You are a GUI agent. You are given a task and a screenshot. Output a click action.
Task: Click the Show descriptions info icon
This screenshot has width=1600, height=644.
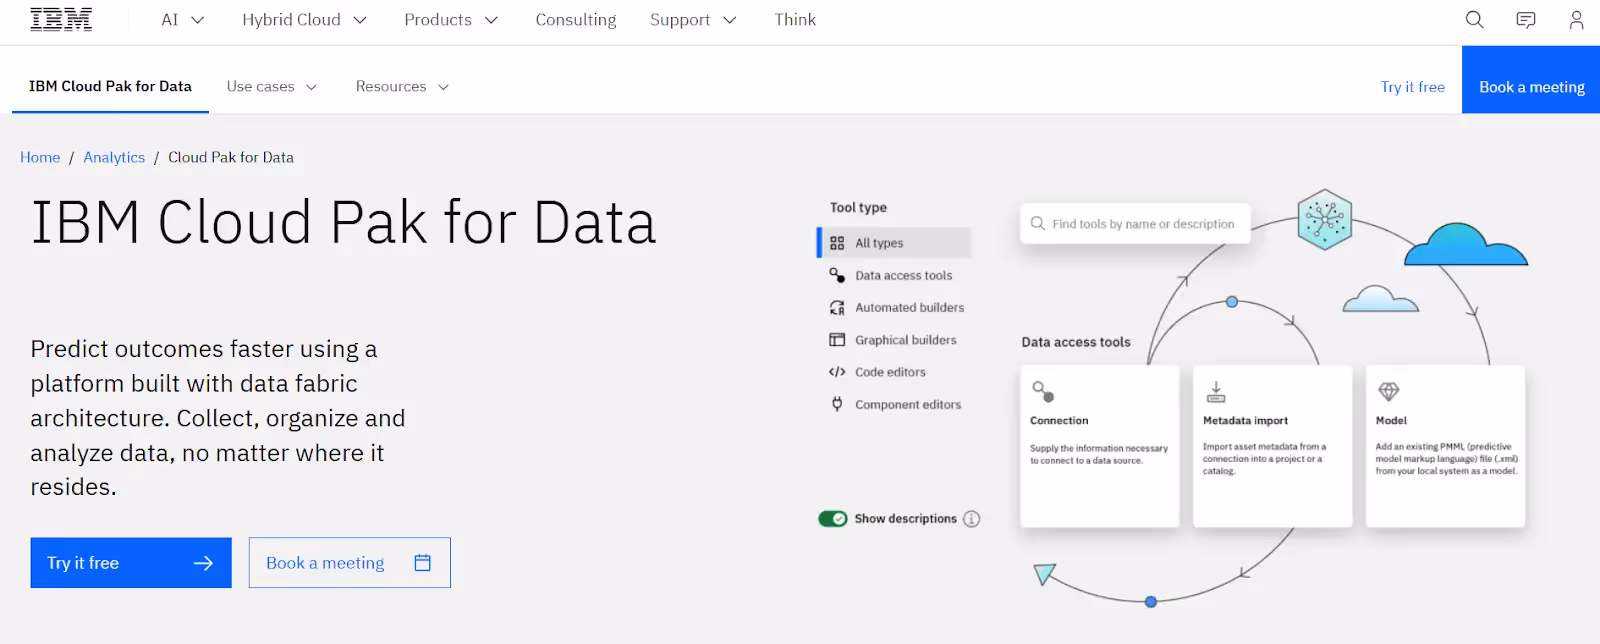tap(971, 519)
